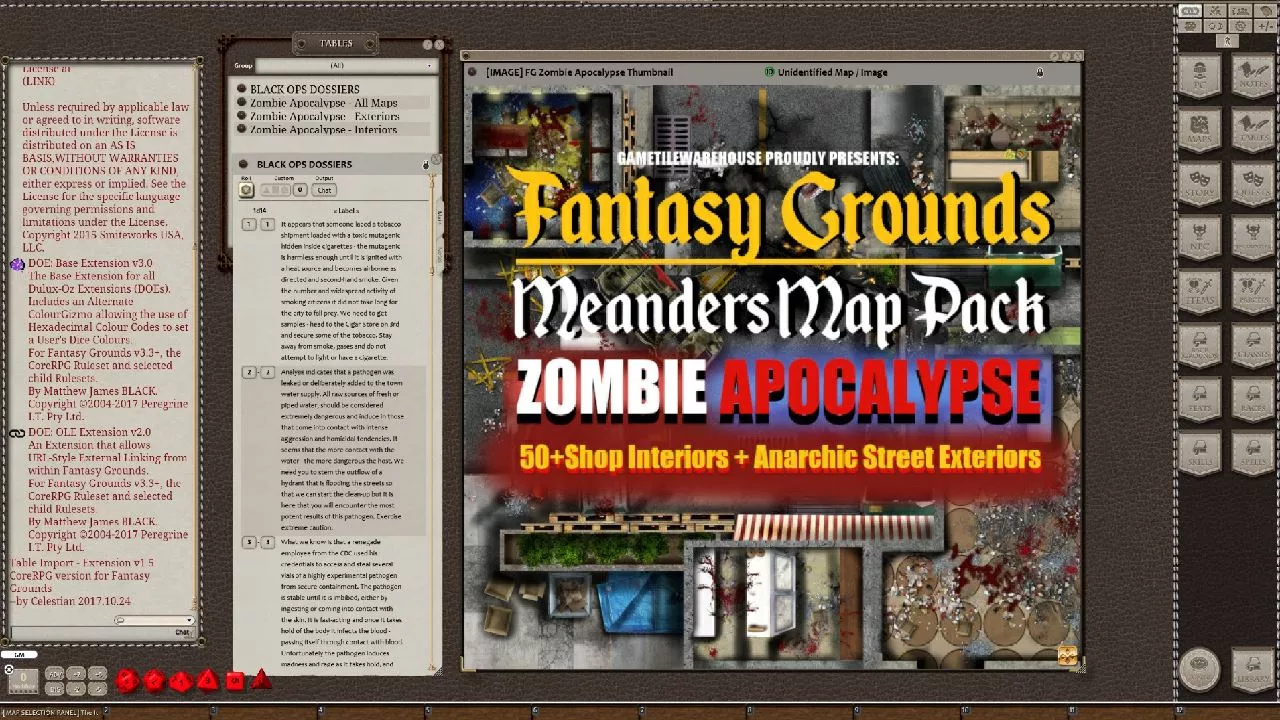1280x720 pixels.
Task: Click the Zombie Apocalypse map image
Action: coord(772,378)
